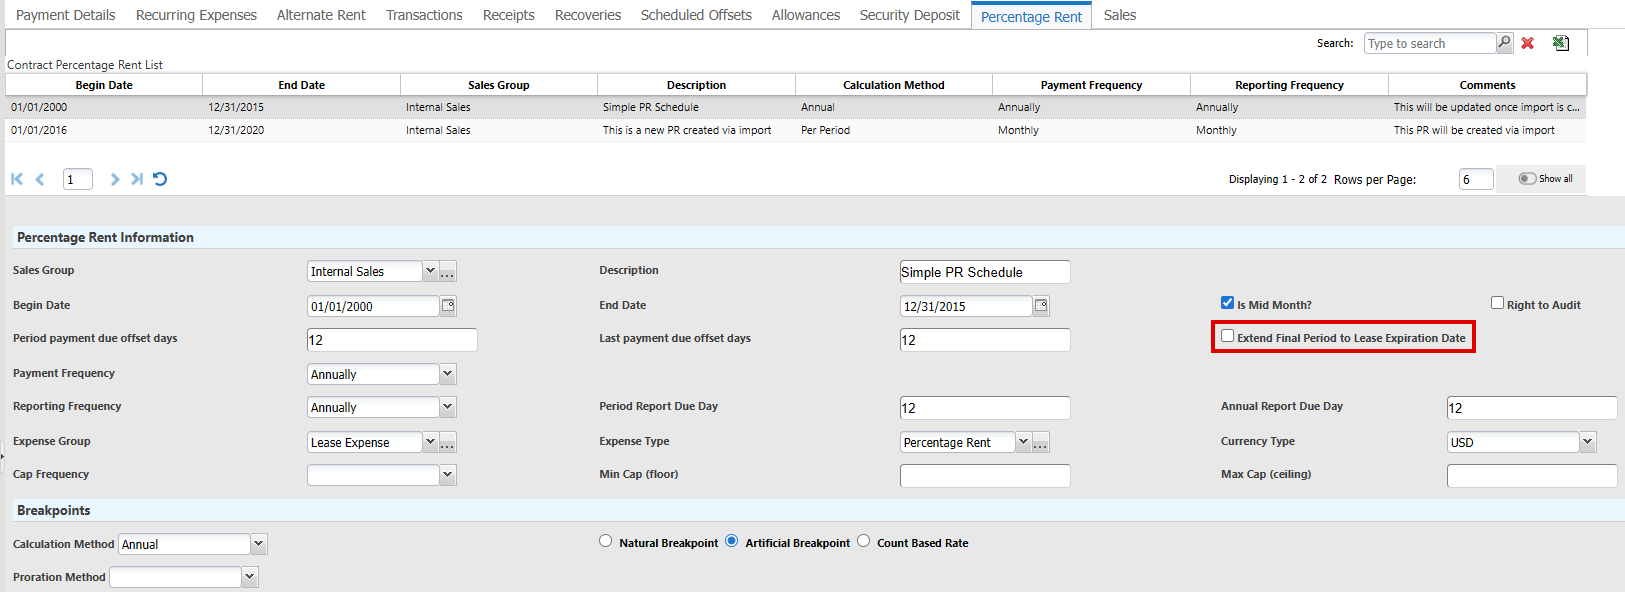Viewport: 1625px width, 592px height.
Task: Expand the Payment Frequency dropdown
Action: coord(447,374)
